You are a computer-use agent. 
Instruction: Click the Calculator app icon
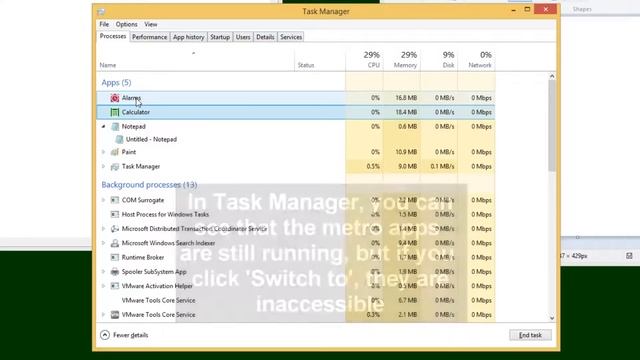[x=115, y=112]
